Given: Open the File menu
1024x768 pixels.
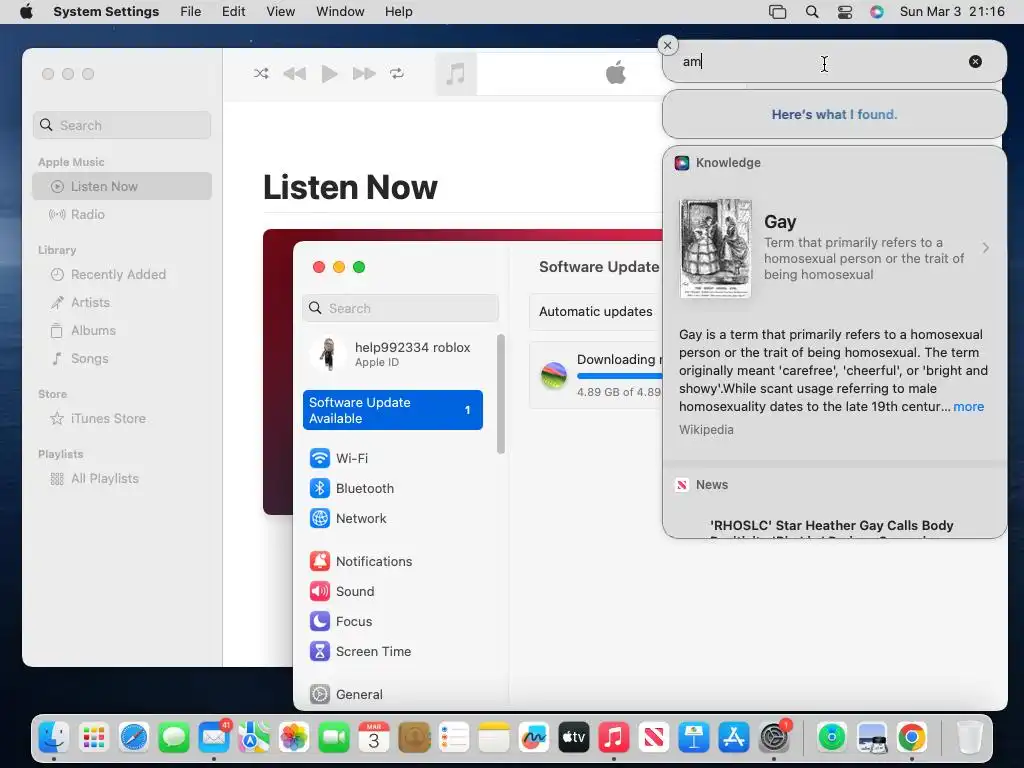Looking at the screenshot, I should (191, 12).
